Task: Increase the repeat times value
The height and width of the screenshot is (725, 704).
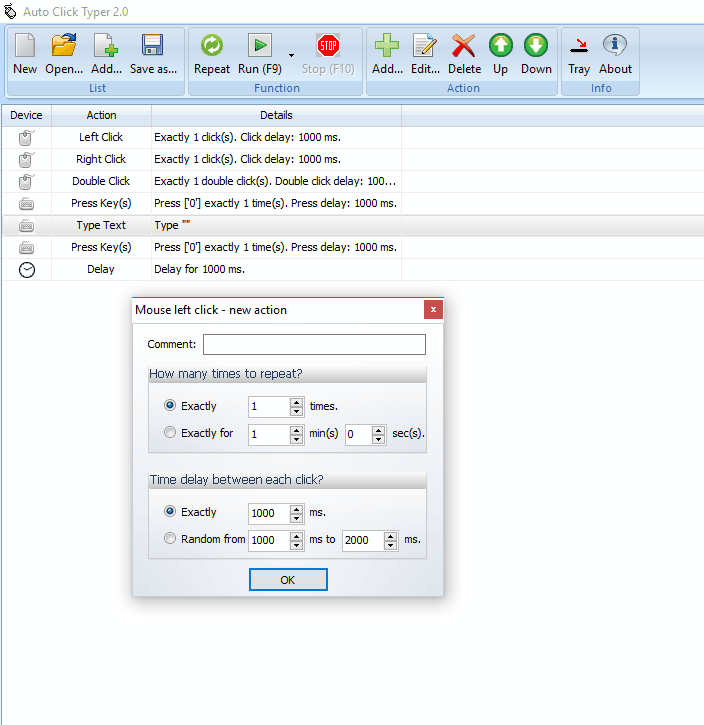Action: click(297, 402)
